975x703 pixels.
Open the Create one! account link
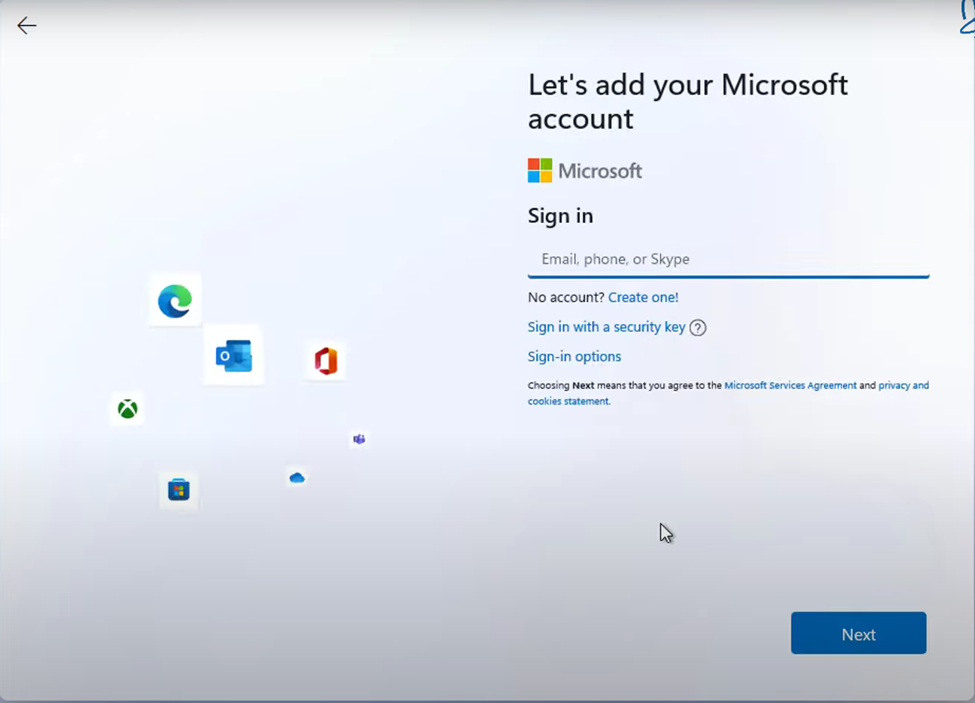(x=643, y=297)
